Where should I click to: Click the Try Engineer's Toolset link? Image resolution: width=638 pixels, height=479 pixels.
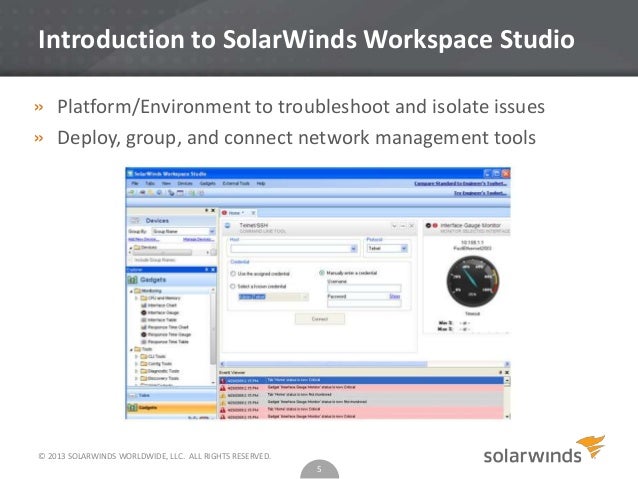click(x=480, y=193)
